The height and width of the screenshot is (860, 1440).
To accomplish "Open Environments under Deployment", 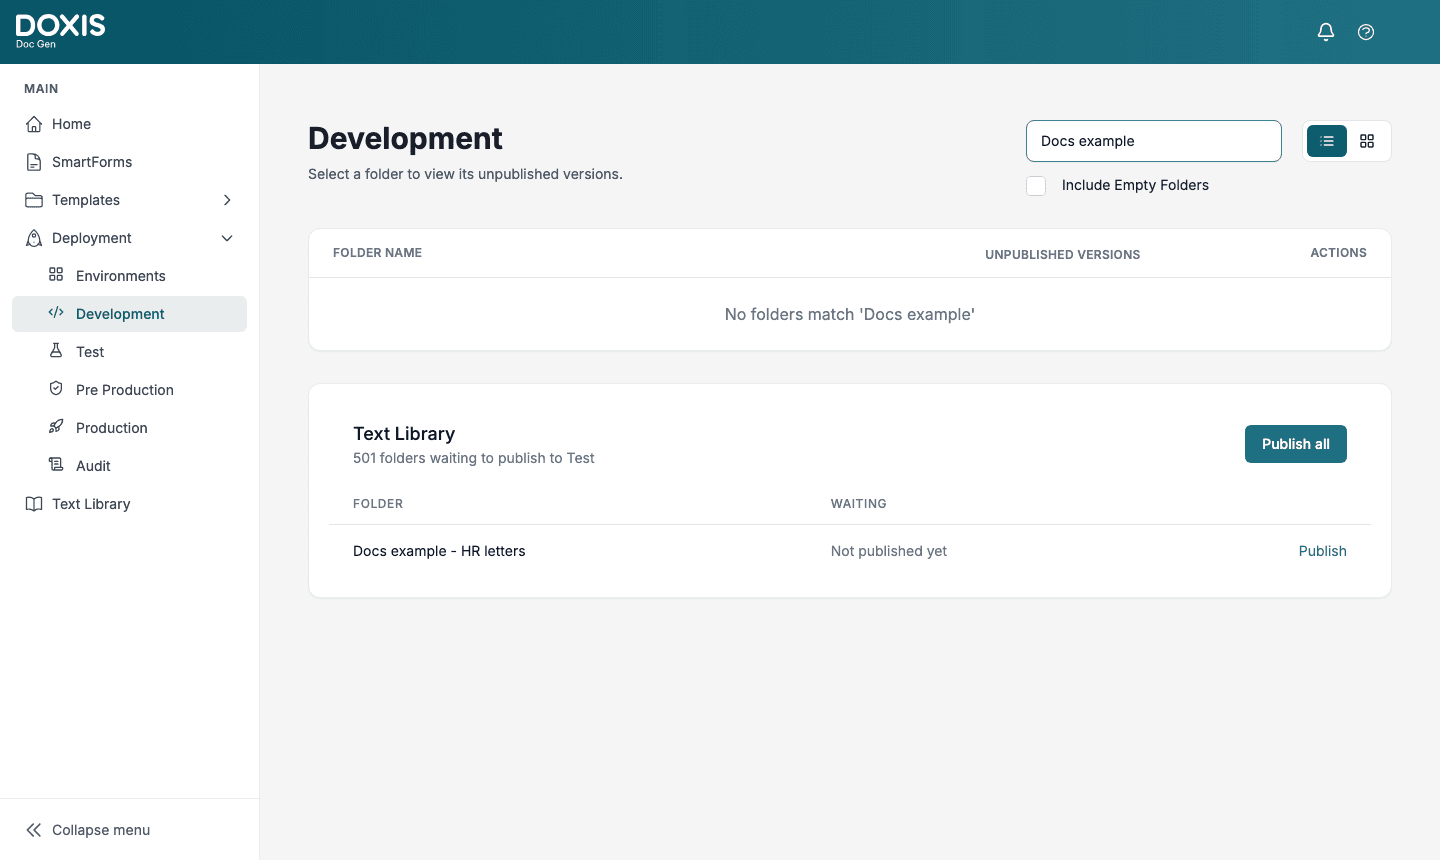I will (x=129, y=276).
